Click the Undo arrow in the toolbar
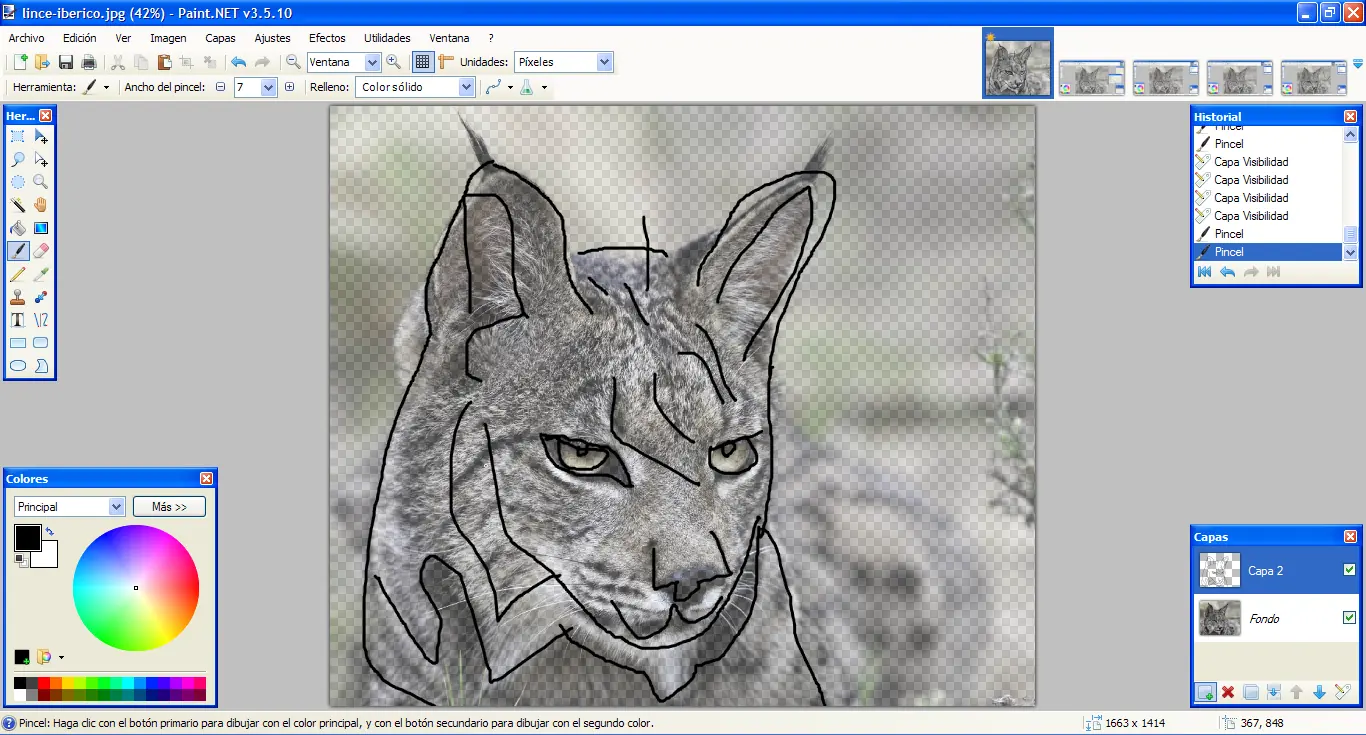Screen dimensions: 1366x735 (238, 62)
